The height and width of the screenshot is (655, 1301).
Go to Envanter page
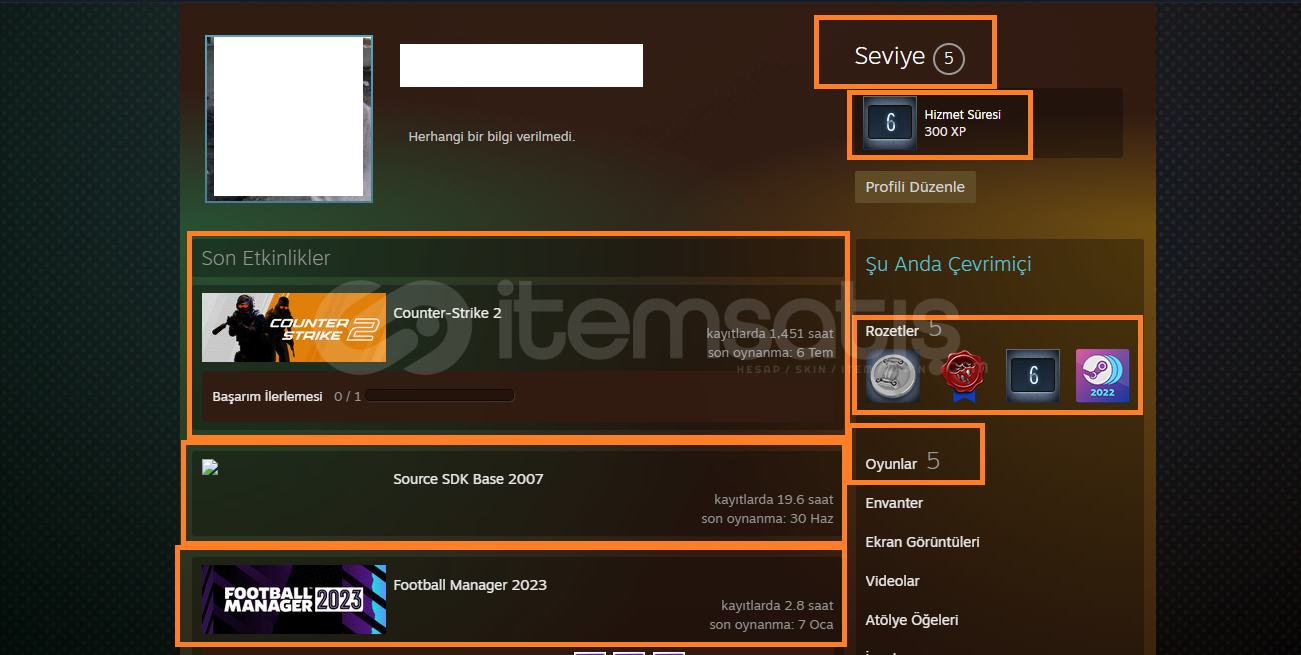(894, 503)
